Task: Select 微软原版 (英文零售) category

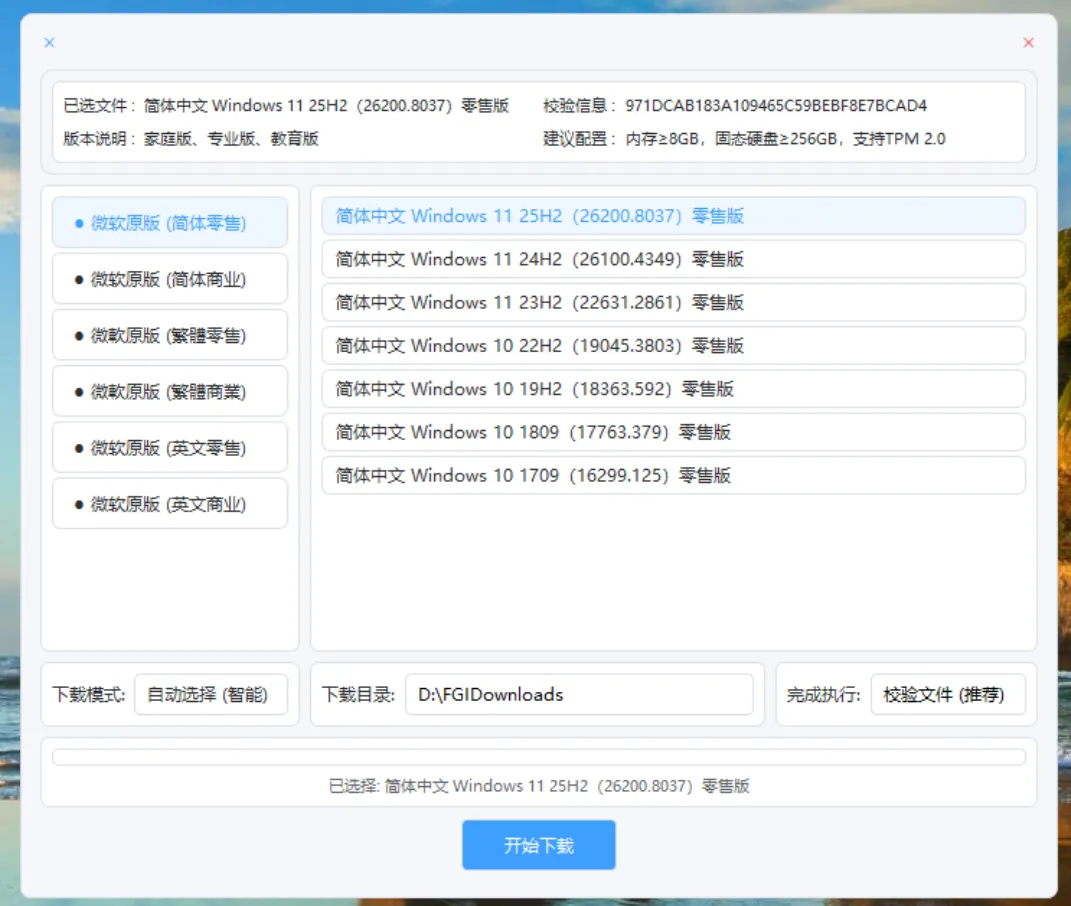Action: pos(169,448)
